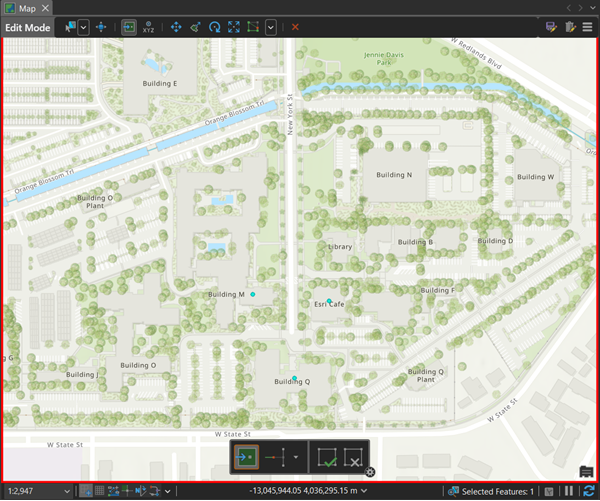This screenshot has height=501, width=600.
Task: Toggle the grid button in status bar
Action: tap(99, 491)
